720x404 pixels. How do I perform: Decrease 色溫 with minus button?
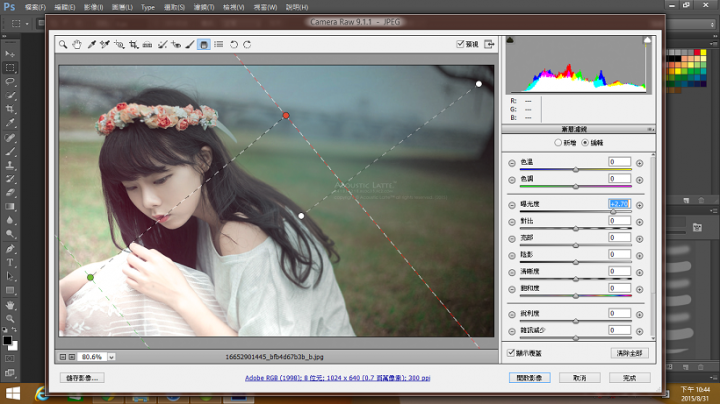tap(512, 163)
